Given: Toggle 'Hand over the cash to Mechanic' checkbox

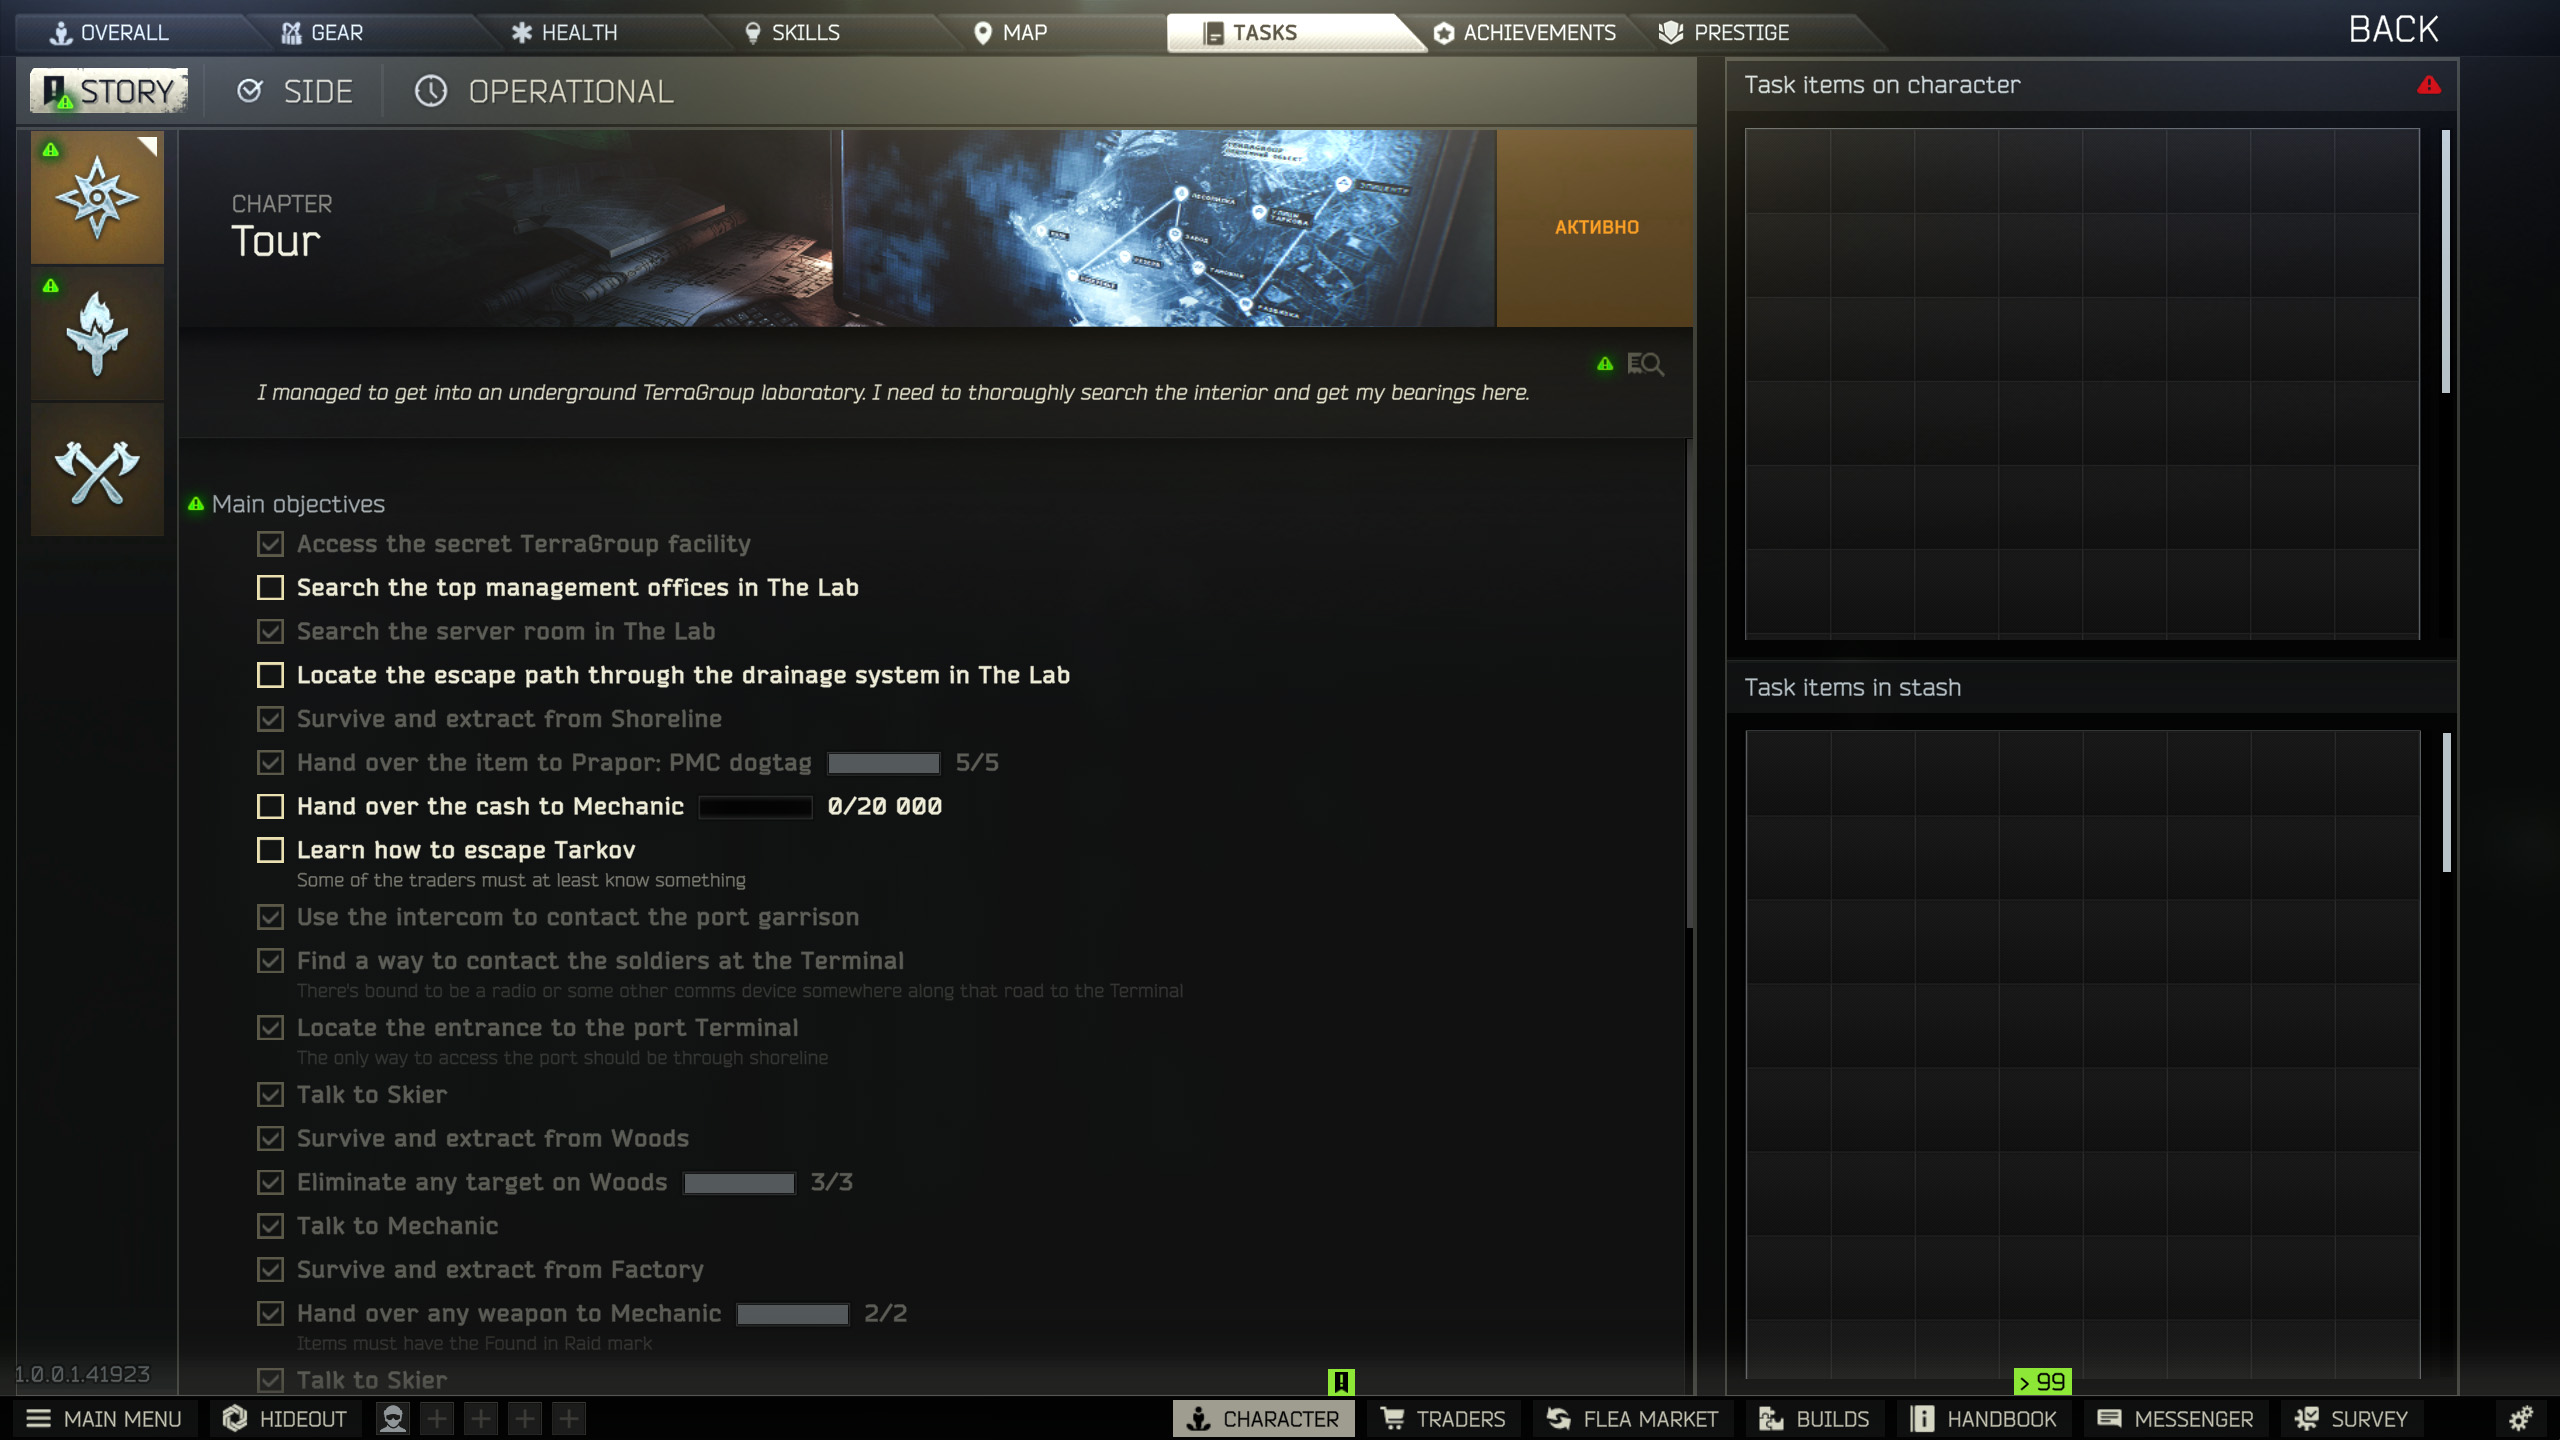Looking at the screenshot, I should point(270,806).
